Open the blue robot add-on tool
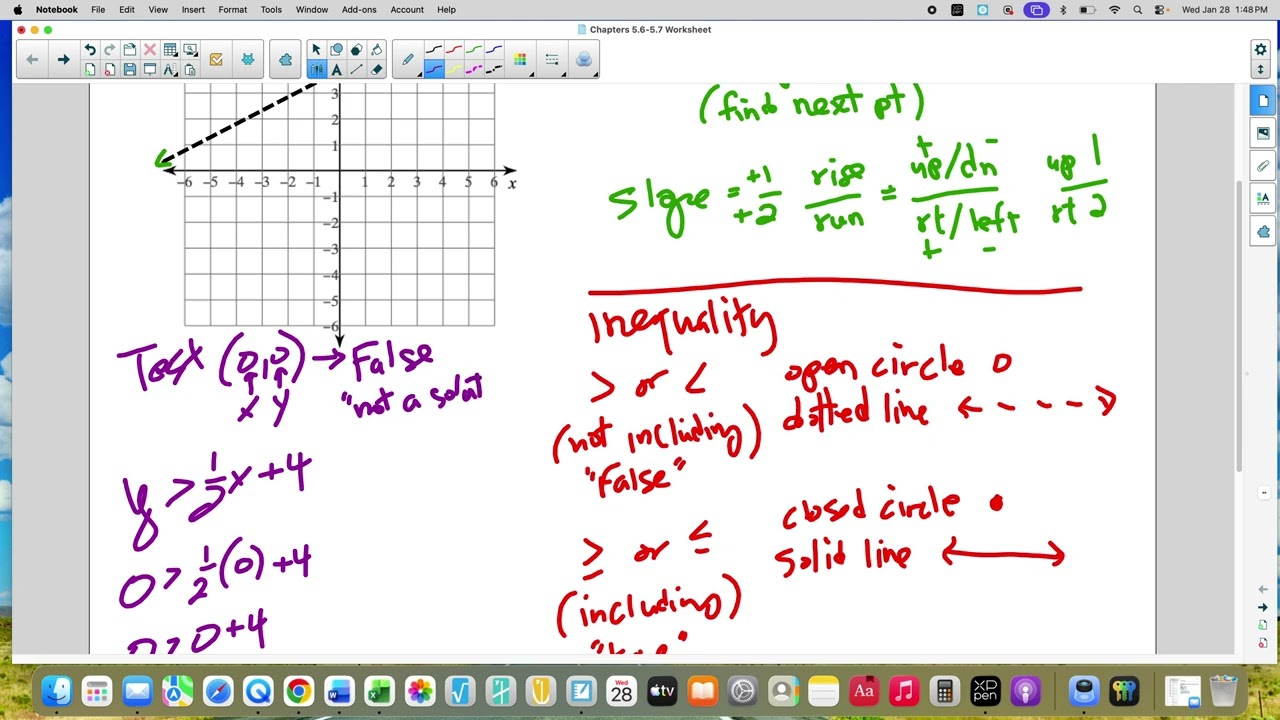Viewport: 1280px width, 720px height. point(248,60)
